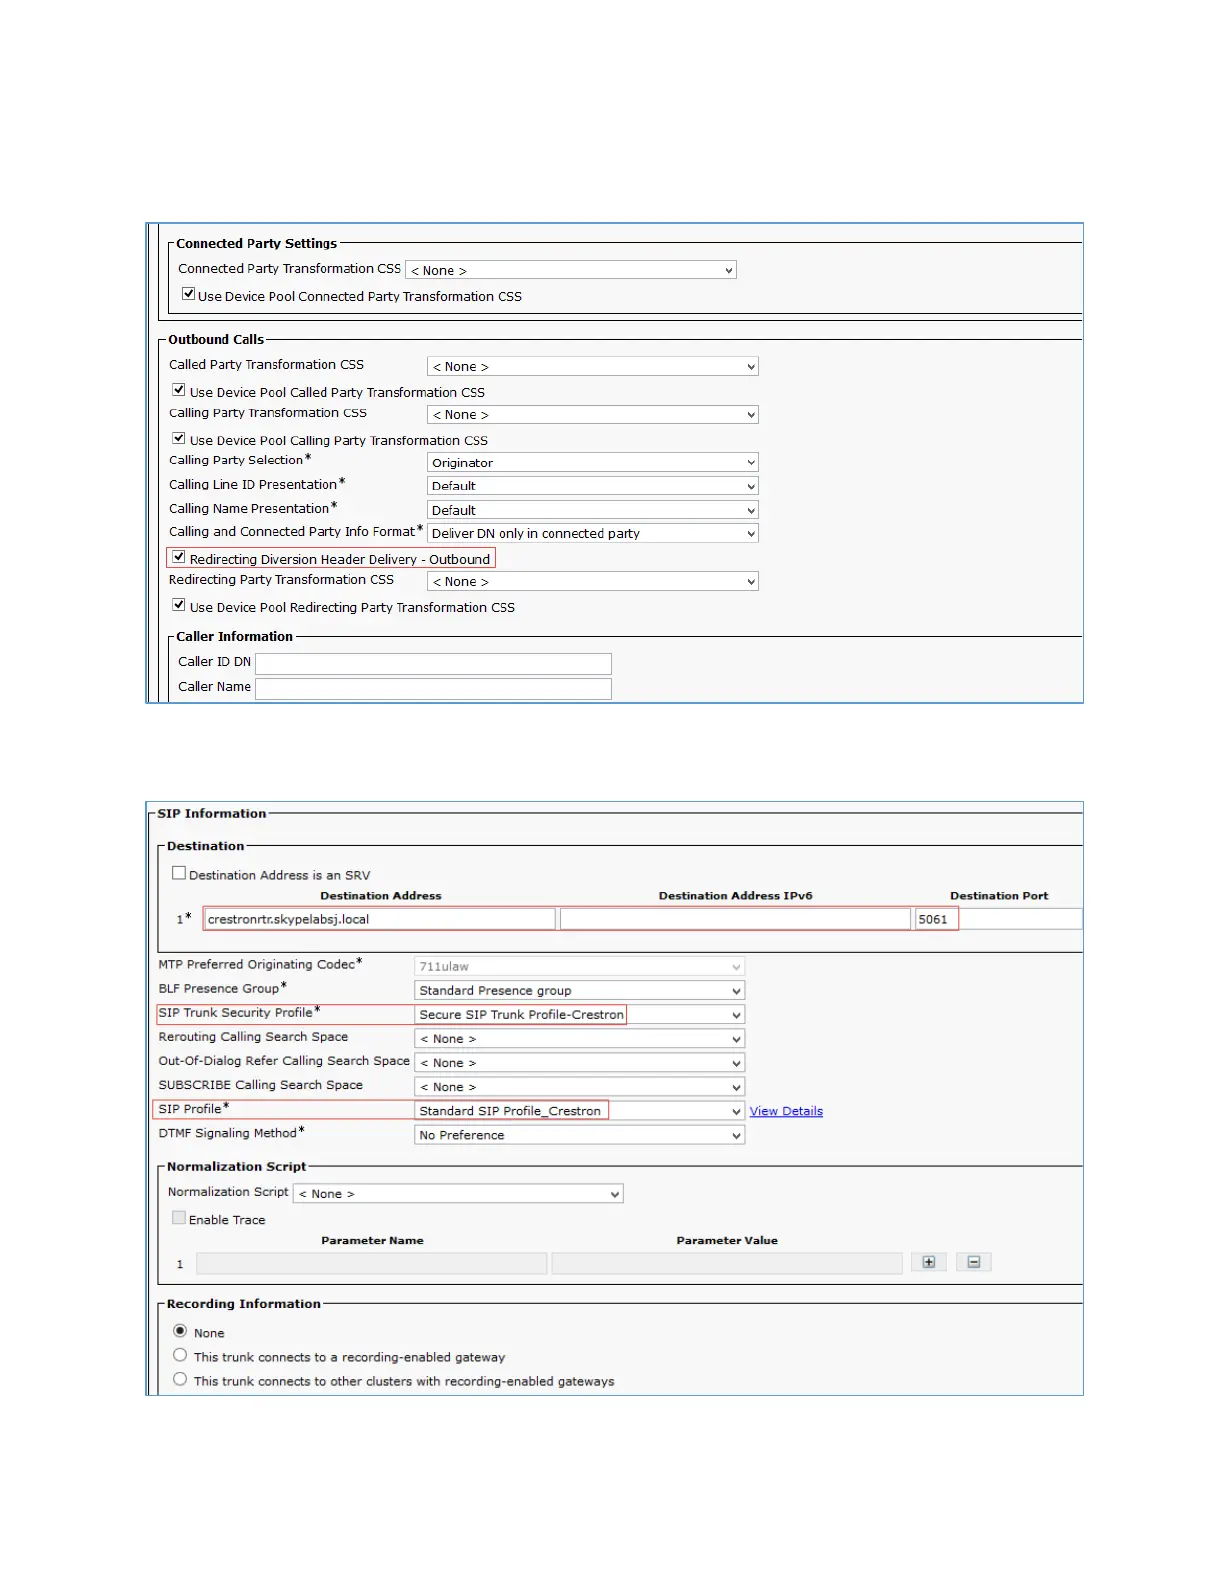The height and width of the screenshot is (1584, 1224).
Task: Click the Parameter Name input field
Action: tap(372, 1263)
